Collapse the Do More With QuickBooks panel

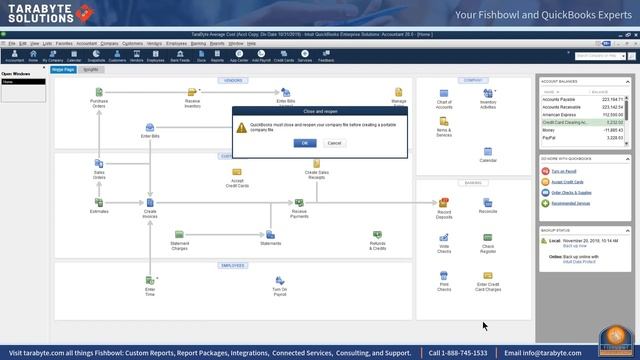coord(627,158)
